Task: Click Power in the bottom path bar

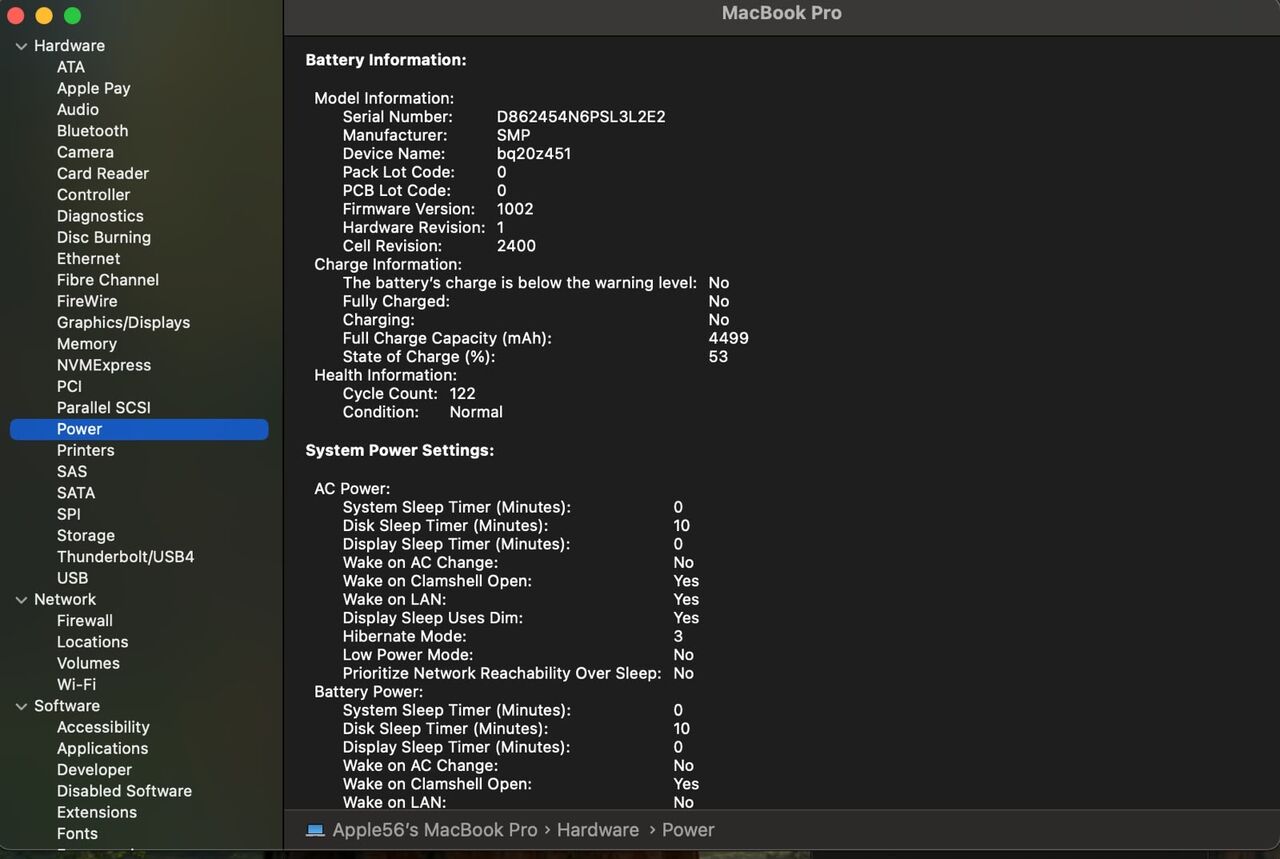Action: (688, 830)
